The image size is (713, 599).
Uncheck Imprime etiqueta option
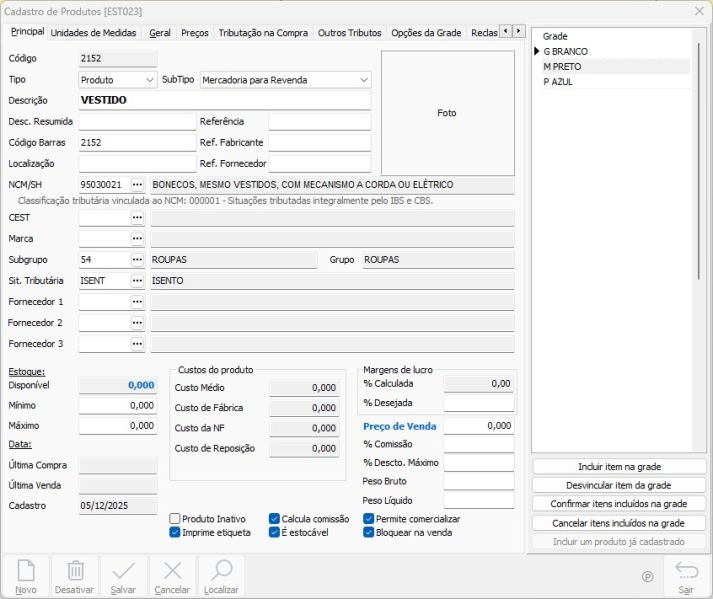click(175, 533)
